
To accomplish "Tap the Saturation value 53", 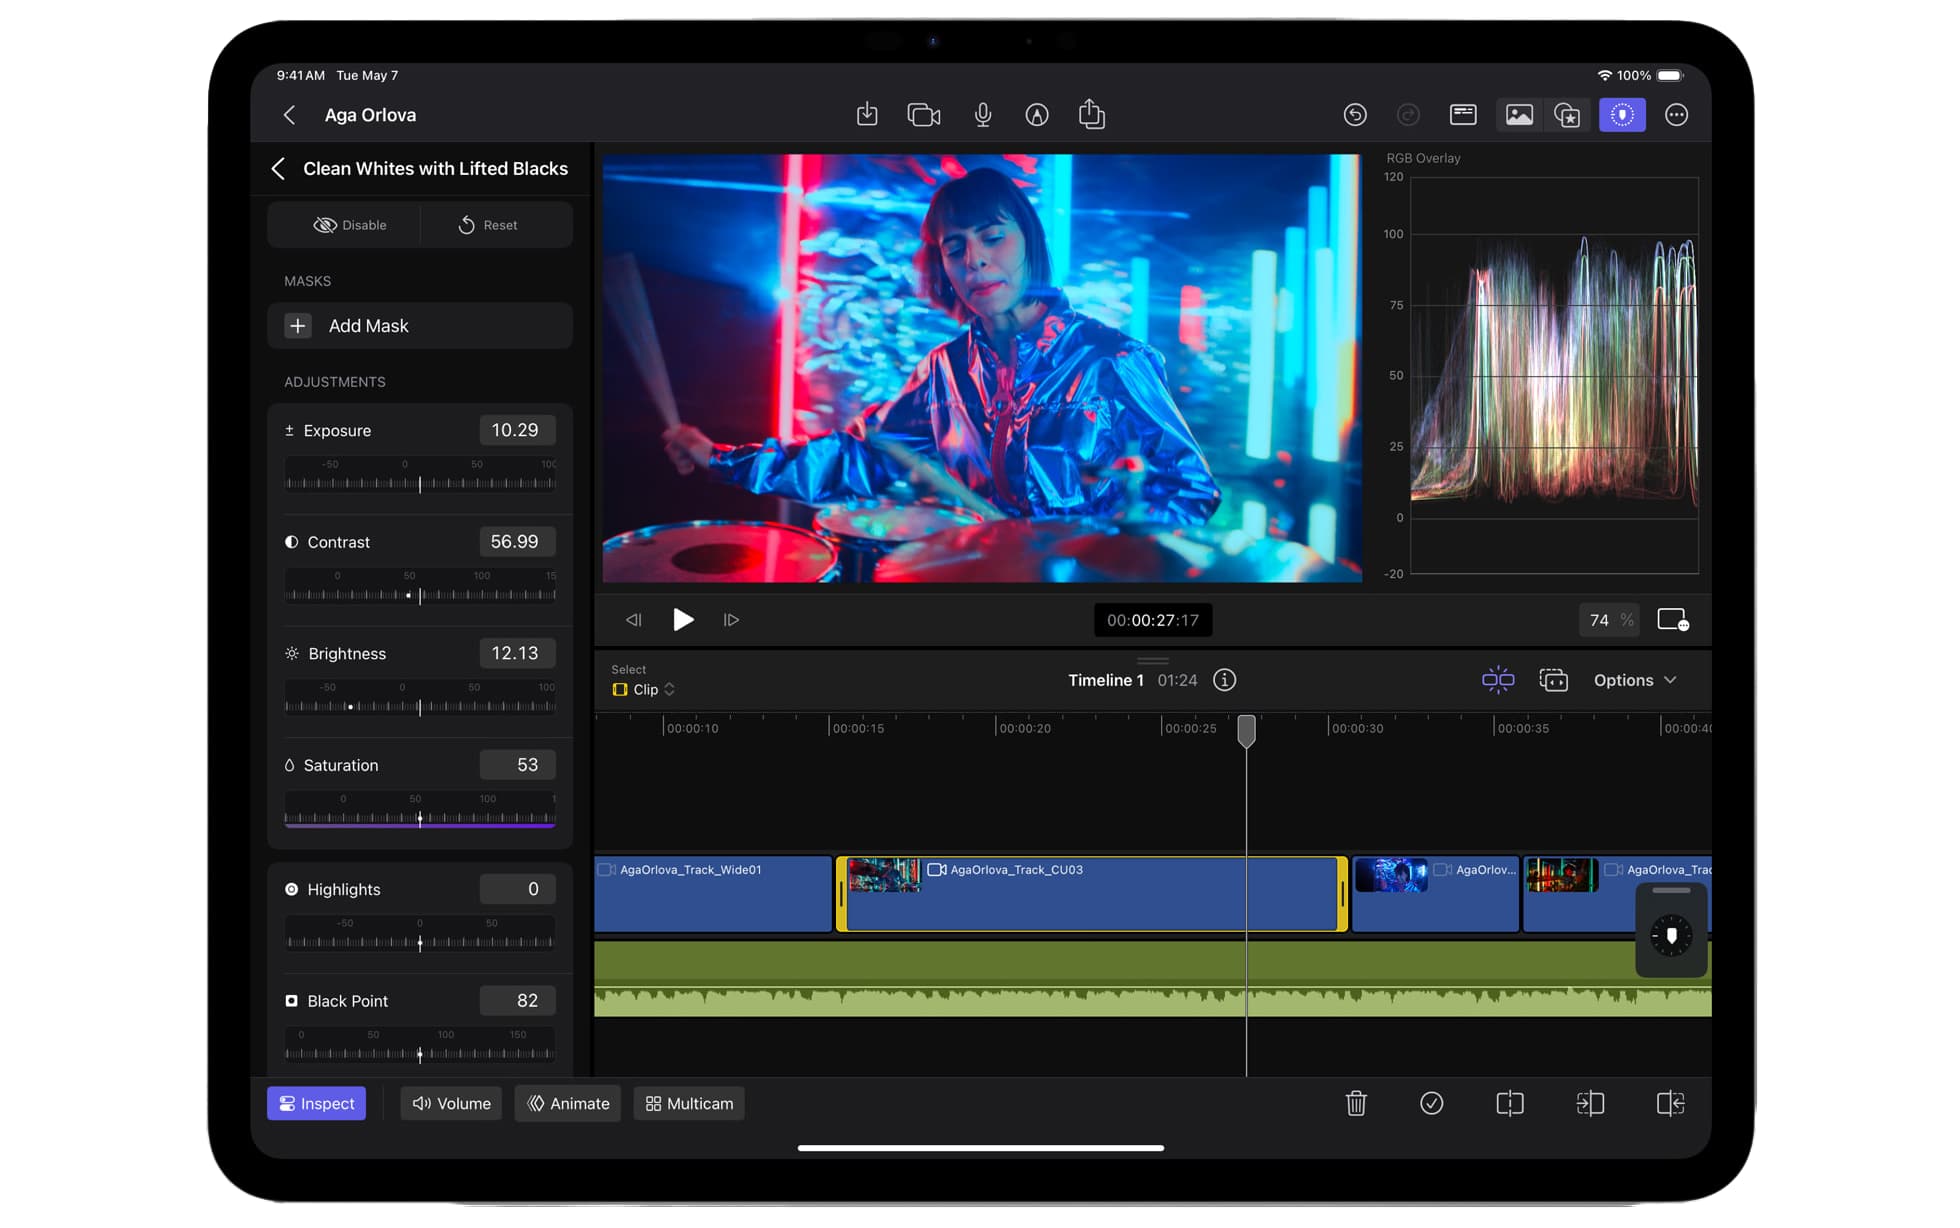I will (x=518, y=765).
